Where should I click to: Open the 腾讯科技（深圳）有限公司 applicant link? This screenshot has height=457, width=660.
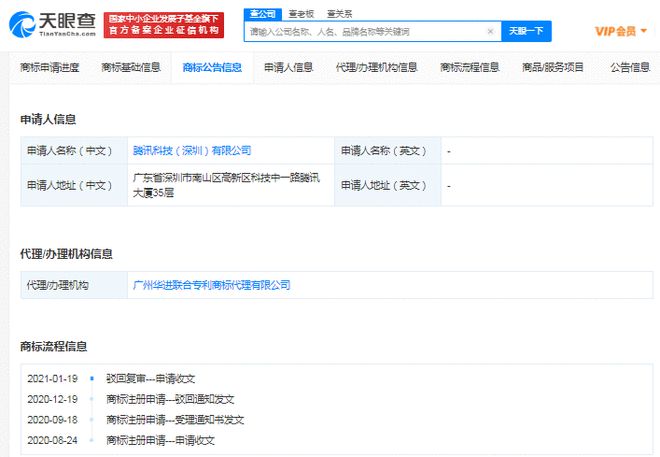pos(192,151)
